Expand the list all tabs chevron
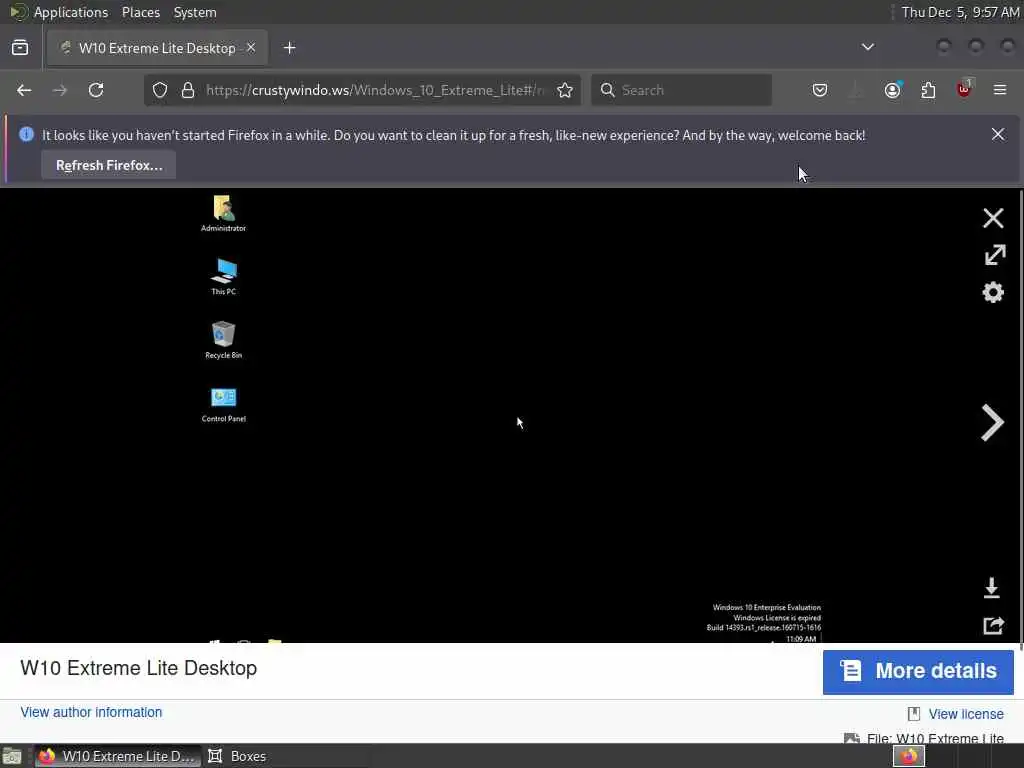Screen dimensions: 1024x768 [868, 47]
